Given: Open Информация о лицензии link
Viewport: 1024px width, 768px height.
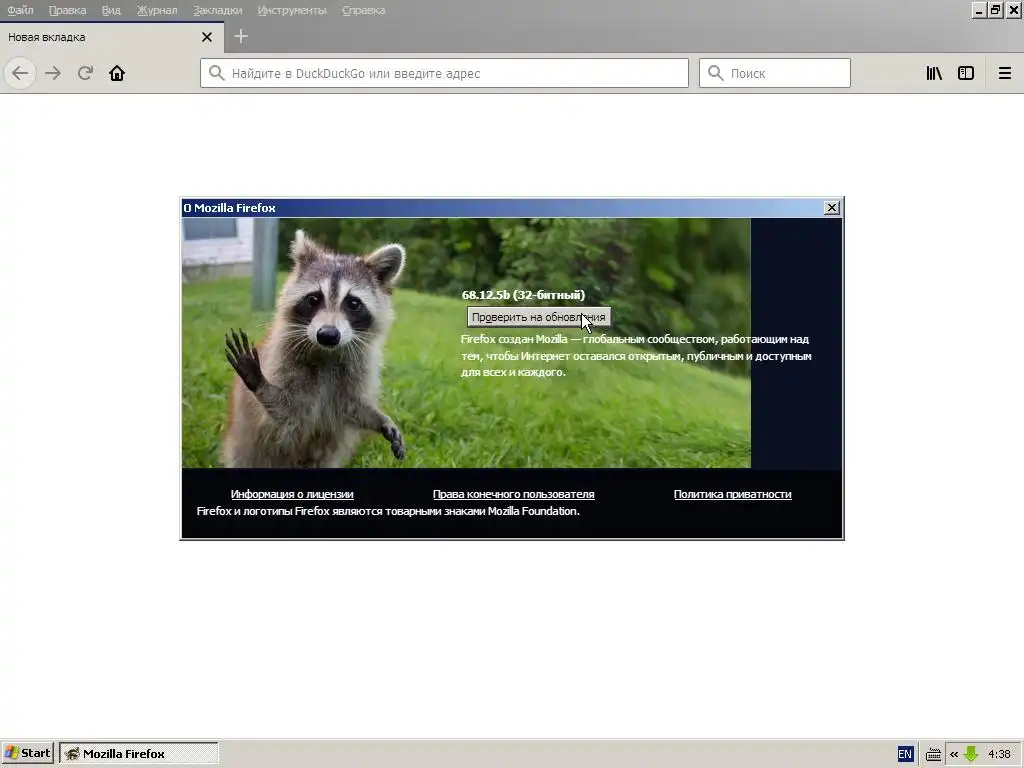Looking at the screenshot, I should coord(292,494).
